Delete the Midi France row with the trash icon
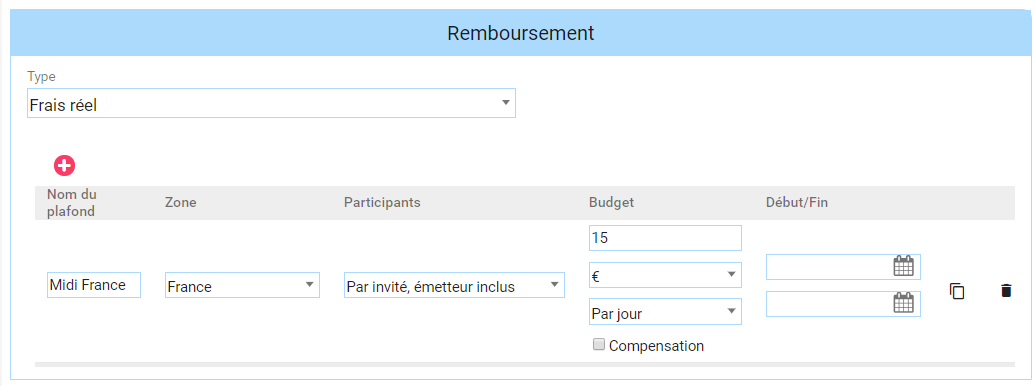 1006,291
